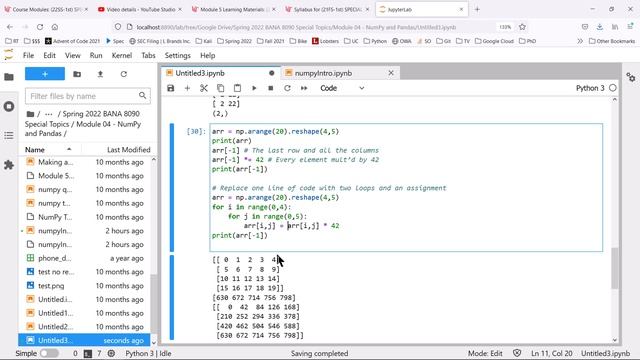
Task: Click the file list scrollbar down arrow
Action: point(154,342)
